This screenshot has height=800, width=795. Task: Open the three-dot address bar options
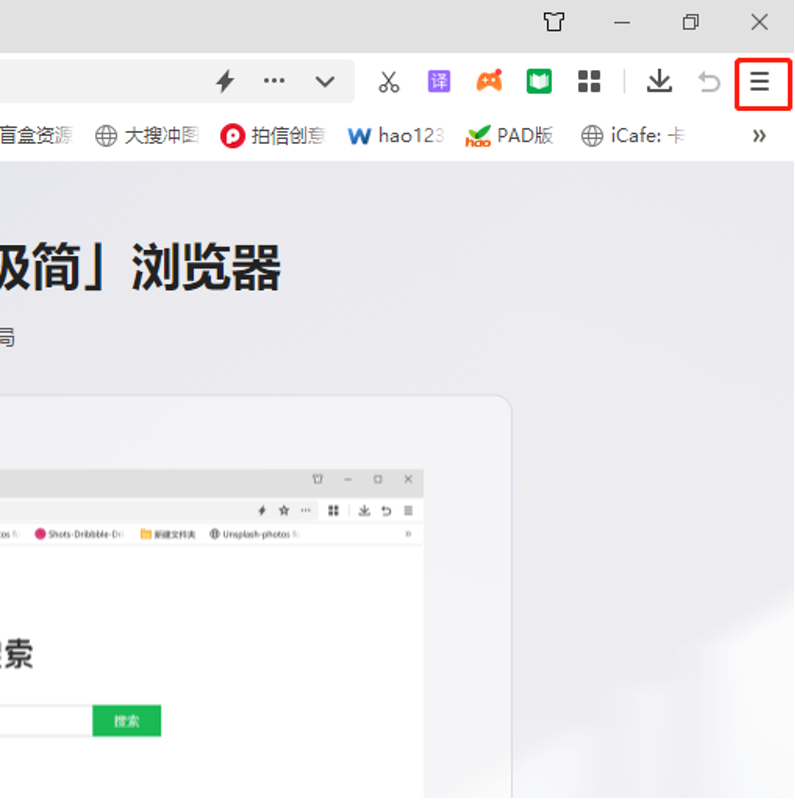[x=274, y=82]
